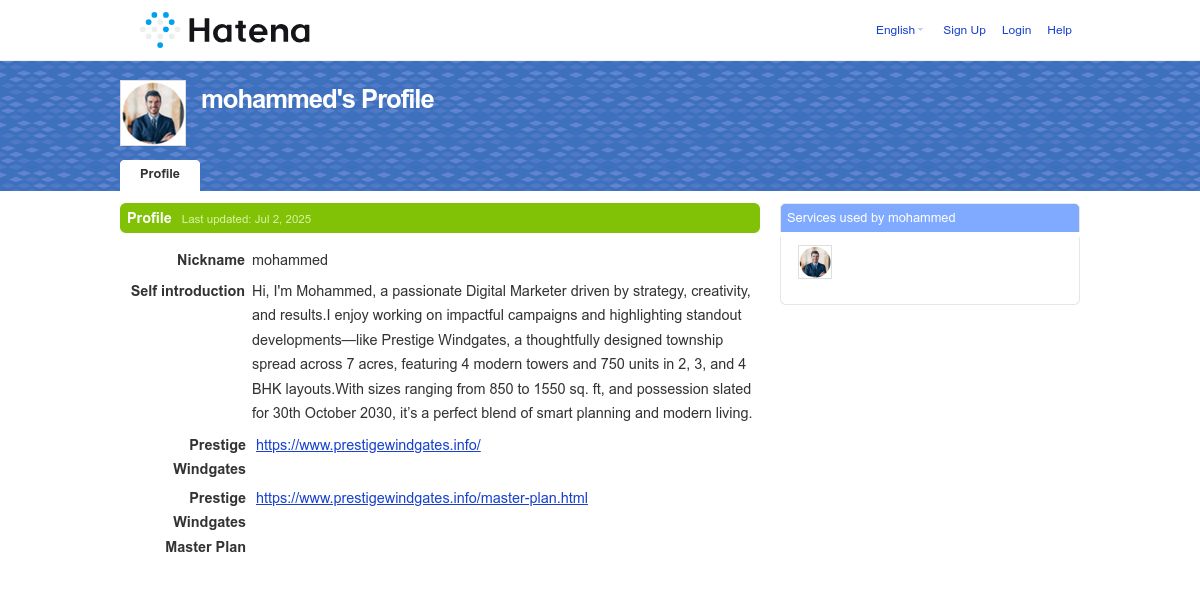Image resolution: width=1200 pixels, height=600 pixels.
Task: Click the small arrow beside English
Action: (x=920, y=30)
